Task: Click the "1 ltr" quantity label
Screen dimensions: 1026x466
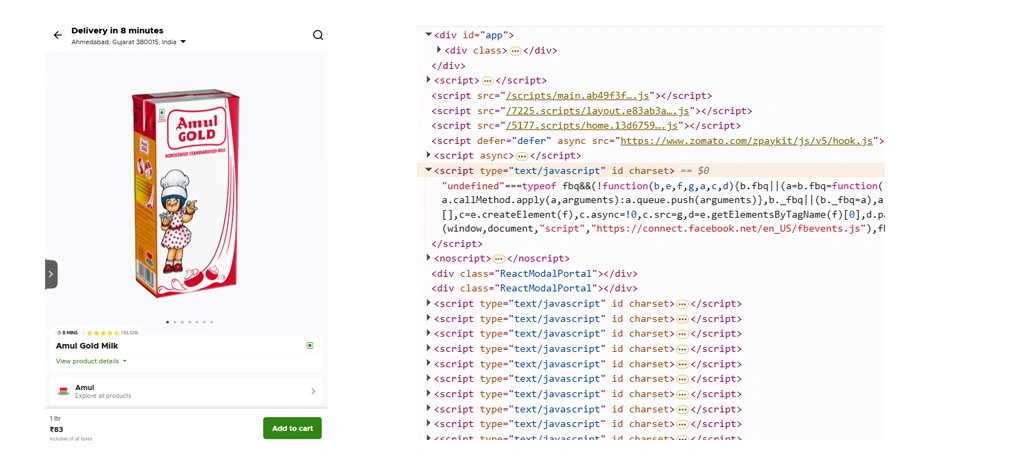Action: [55, 418]
